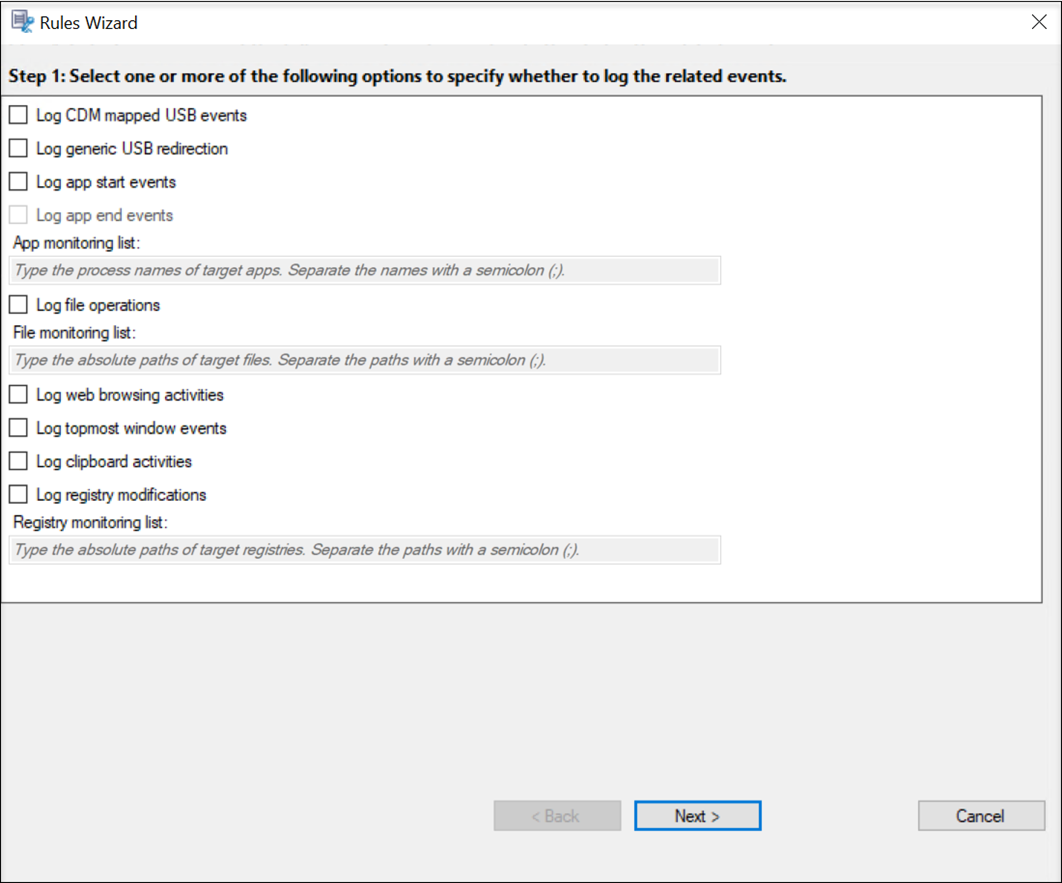Click the Registry monitoring list field
This screenshot has width=1062, height=883.
point(364,550)
